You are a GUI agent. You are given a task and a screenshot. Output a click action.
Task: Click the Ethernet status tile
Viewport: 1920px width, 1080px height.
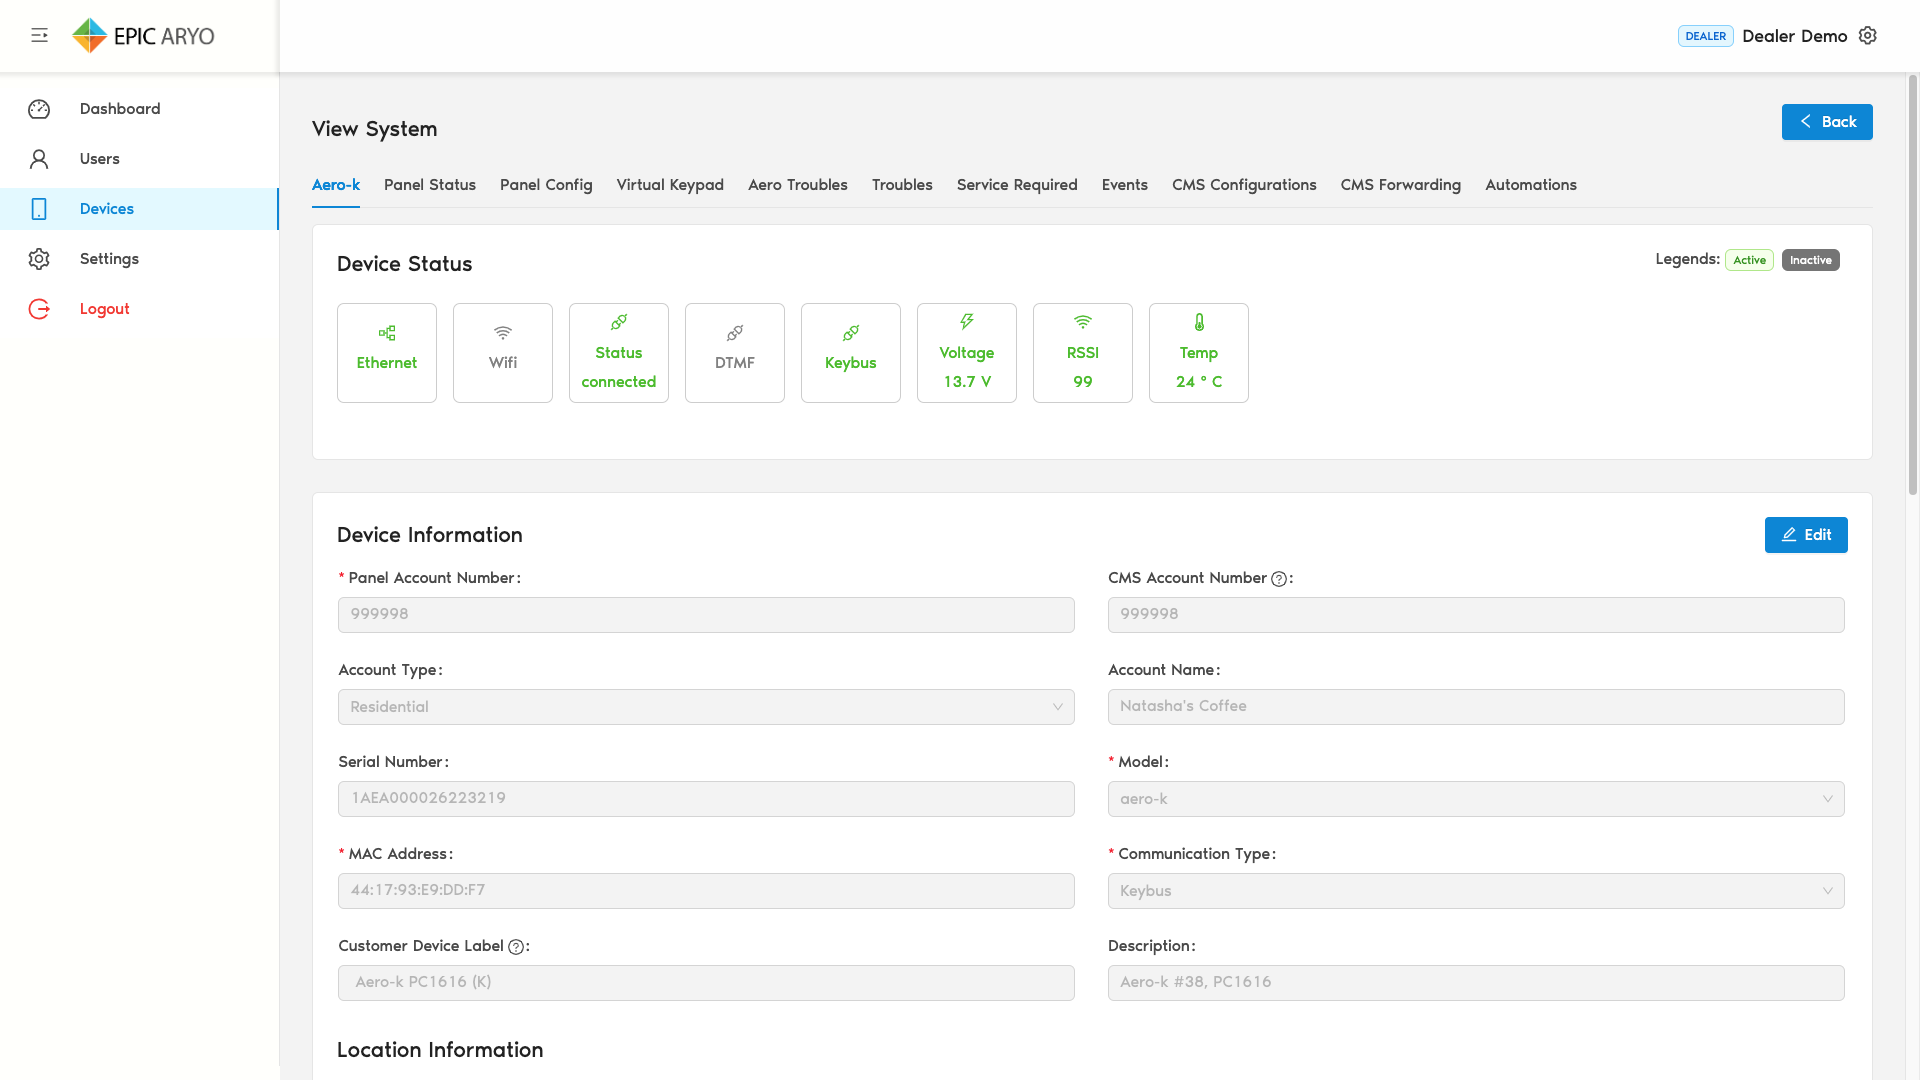tap(387, 353)
